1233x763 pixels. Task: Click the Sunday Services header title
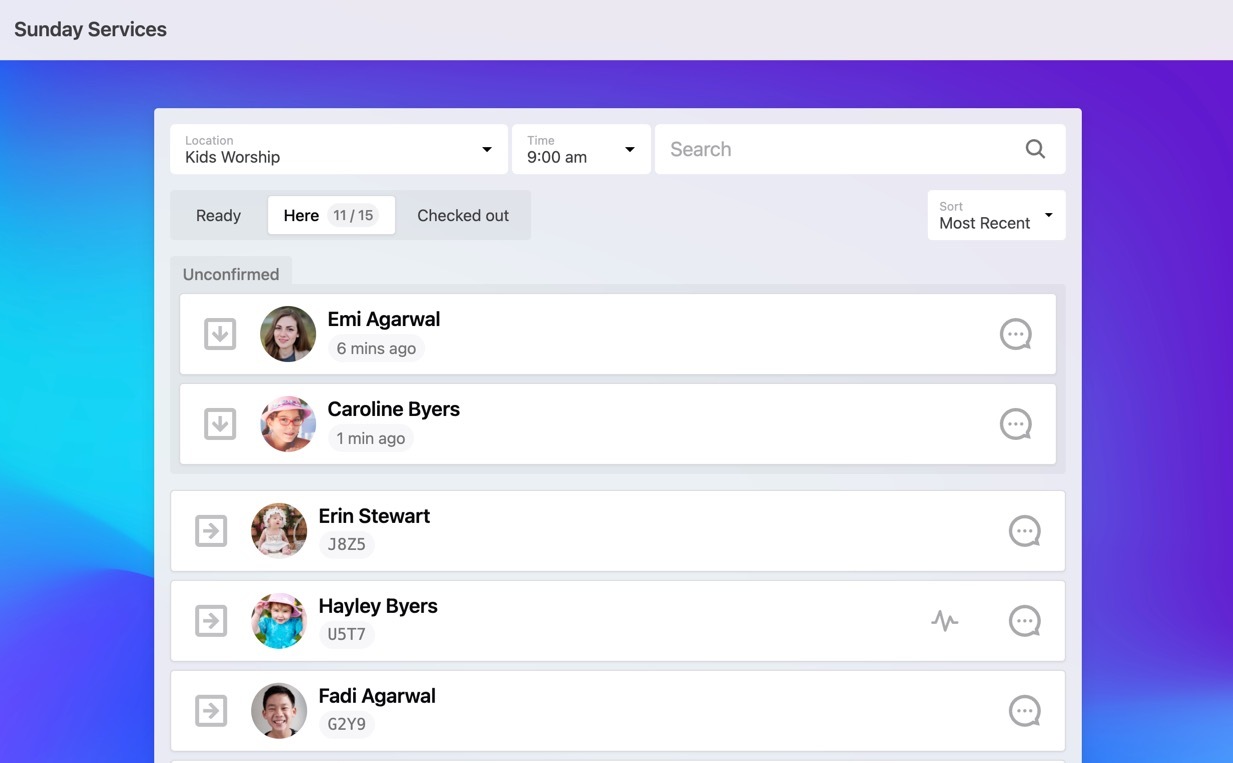click(90, 29)
